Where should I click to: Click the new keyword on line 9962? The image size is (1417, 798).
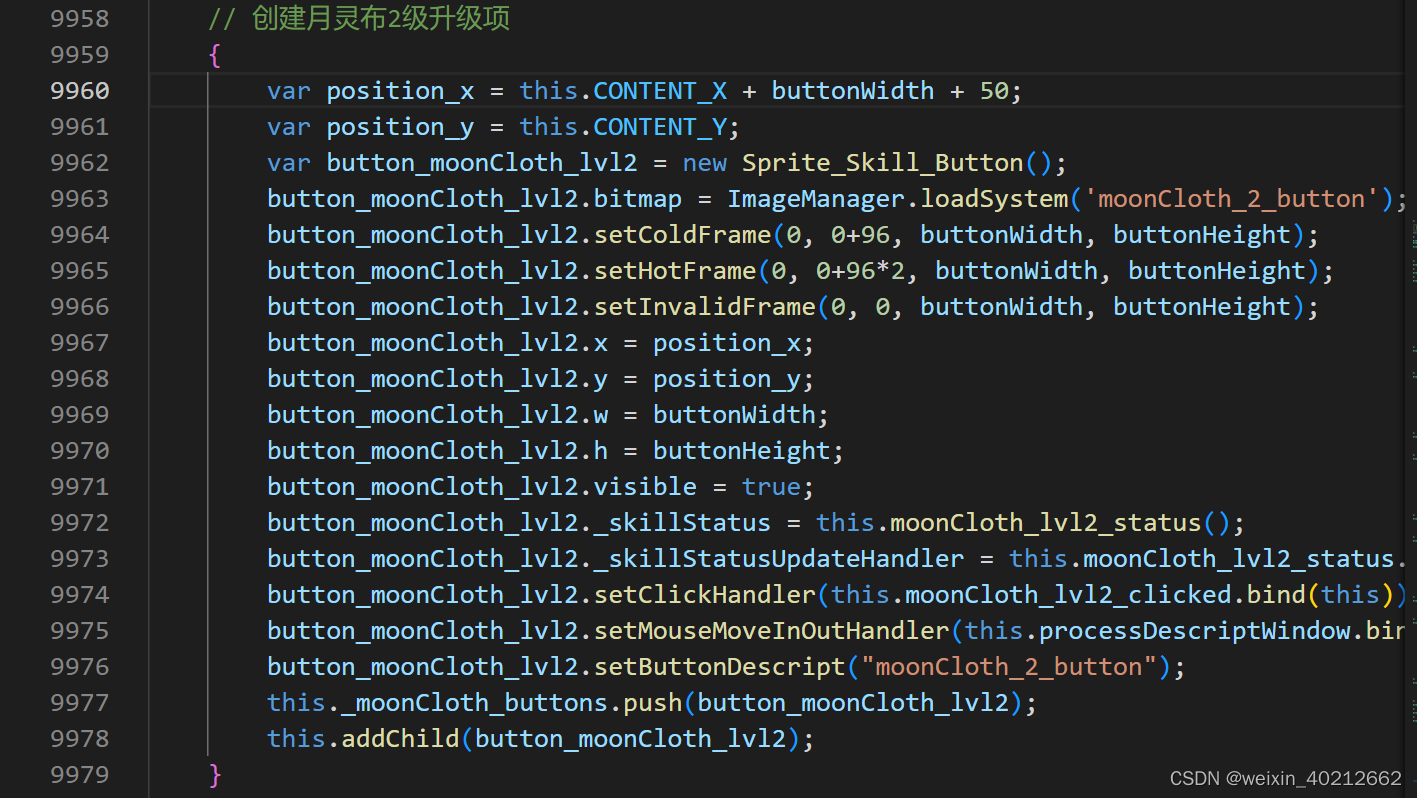[705, 163]
